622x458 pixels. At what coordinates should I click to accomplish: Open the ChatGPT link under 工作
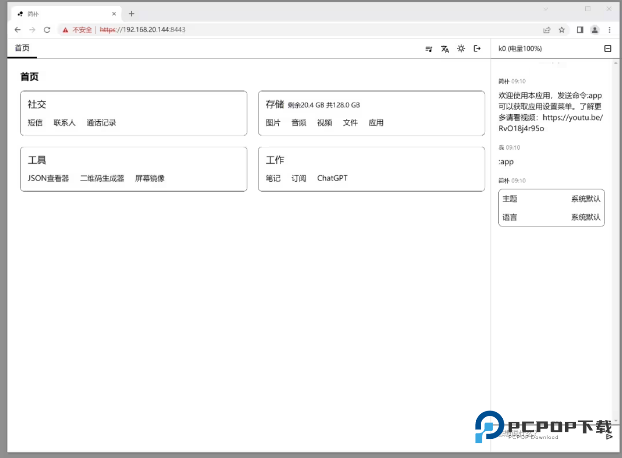click(x=332, y=178)
